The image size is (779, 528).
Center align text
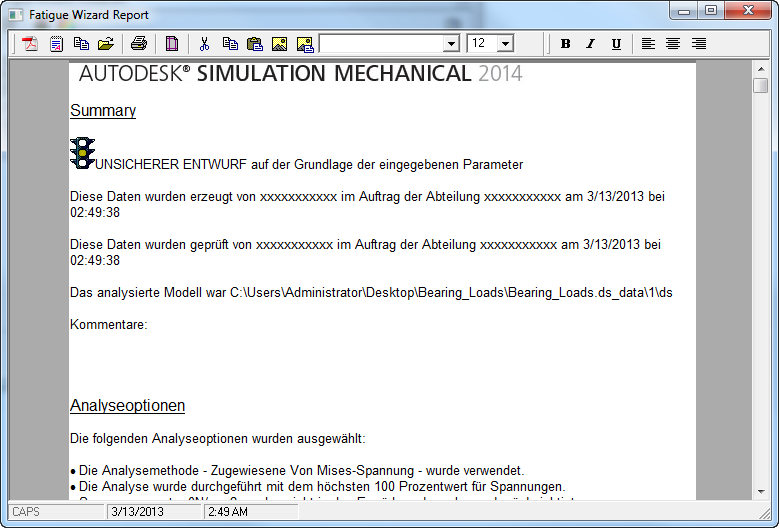point(673,44)
